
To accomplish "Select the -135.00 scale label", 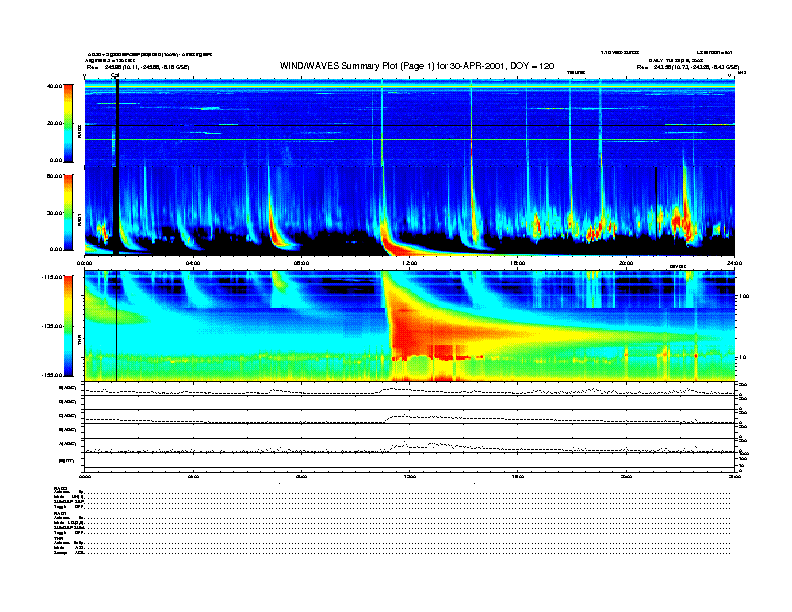I will point(52,326).
